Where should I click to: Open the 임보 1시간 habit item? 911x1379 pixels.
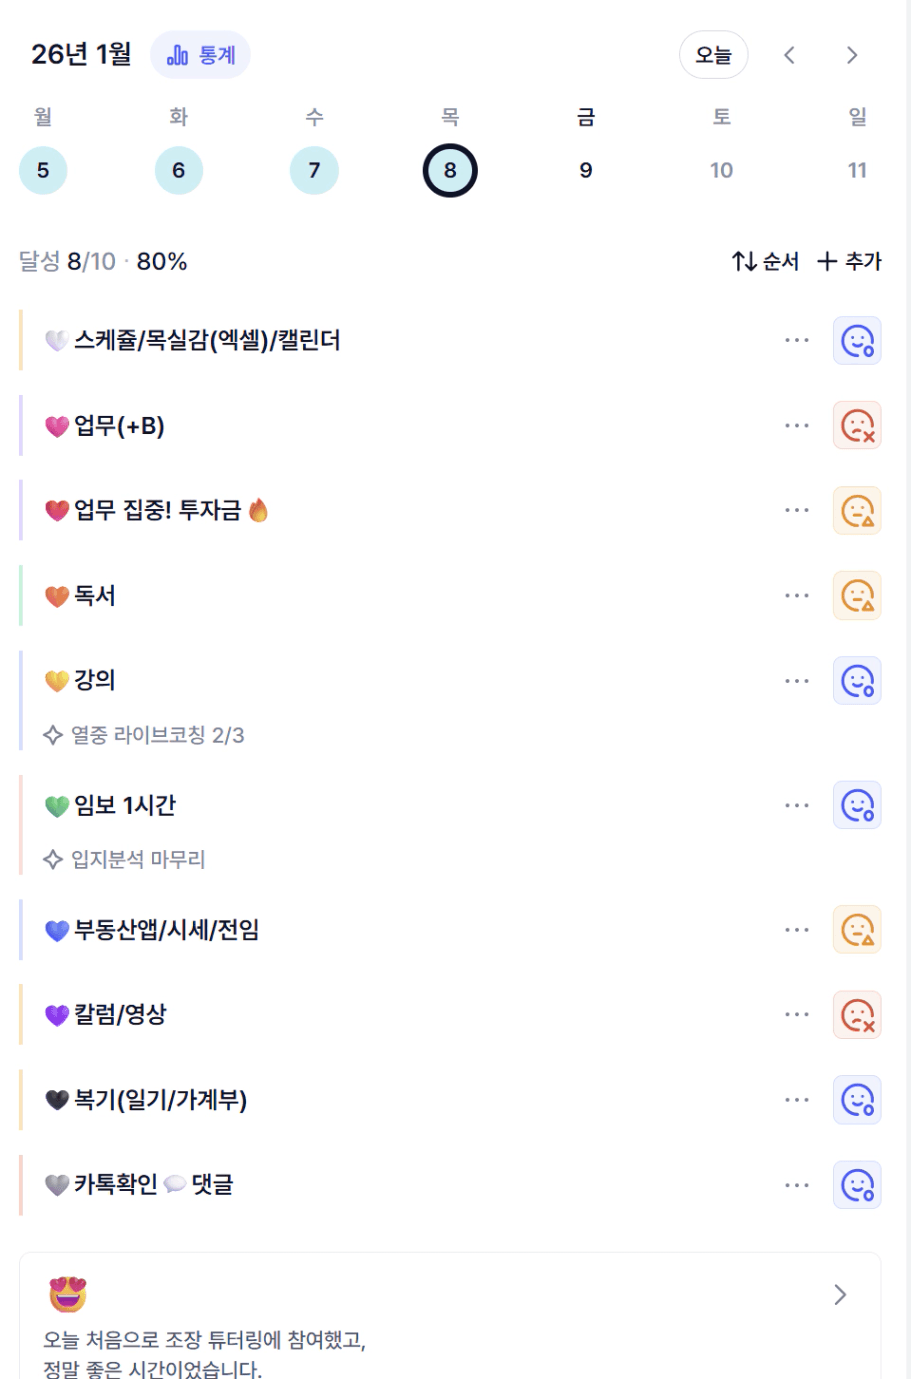pyautogui.click(x=125, y=806)
